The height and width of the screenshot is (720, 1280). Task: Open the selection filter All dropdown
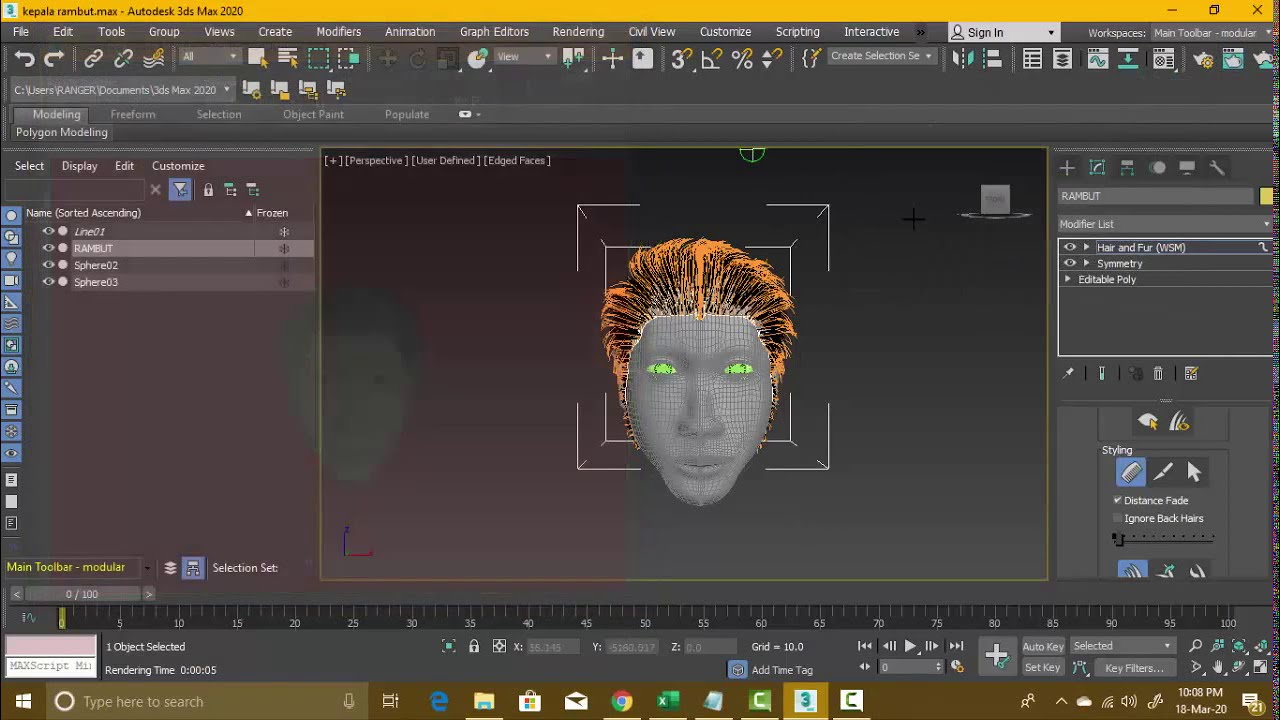pos(209,57)
